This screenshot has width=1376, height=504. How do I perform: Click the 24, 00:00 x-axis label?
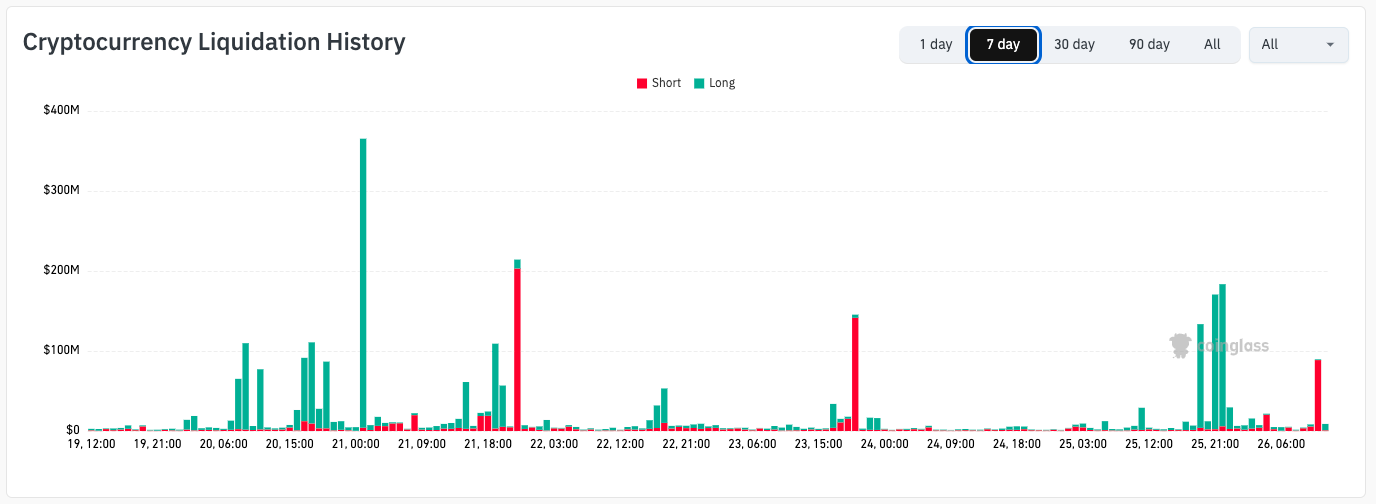click(884, 444)
